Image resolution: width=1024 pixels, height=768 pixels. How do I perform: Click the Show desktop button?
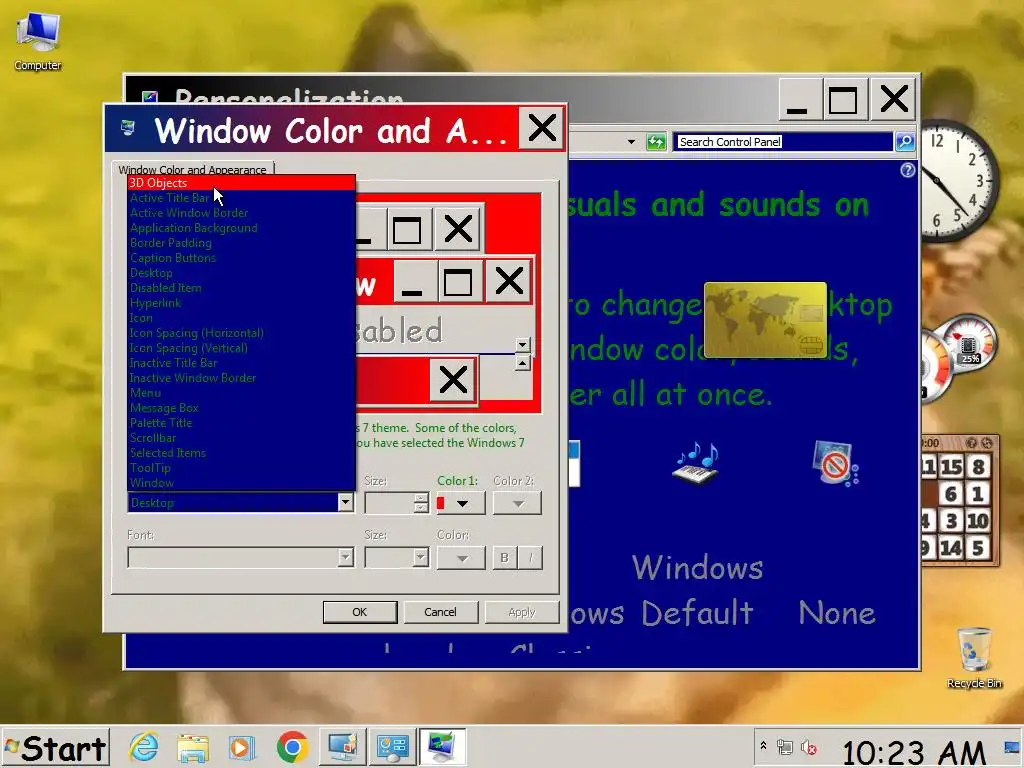coord(1013,747)
